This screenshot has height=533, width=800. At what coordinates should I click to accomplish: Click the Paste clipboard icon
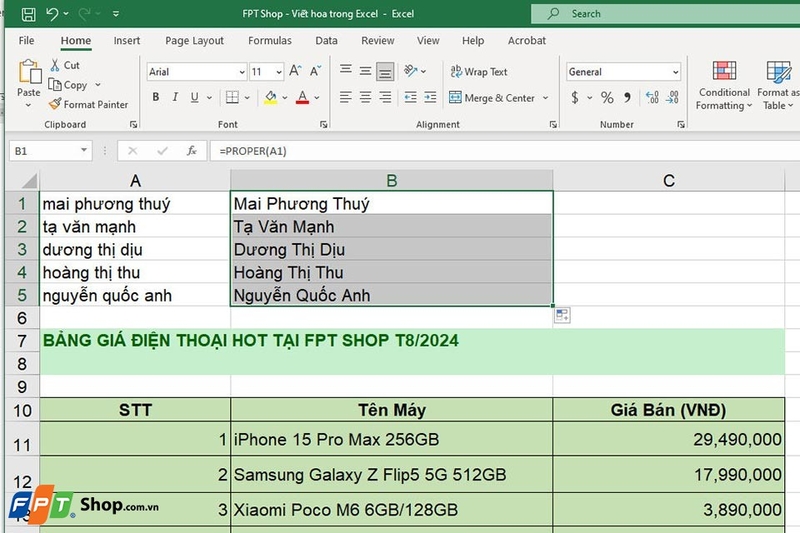[x=30, y=71]
